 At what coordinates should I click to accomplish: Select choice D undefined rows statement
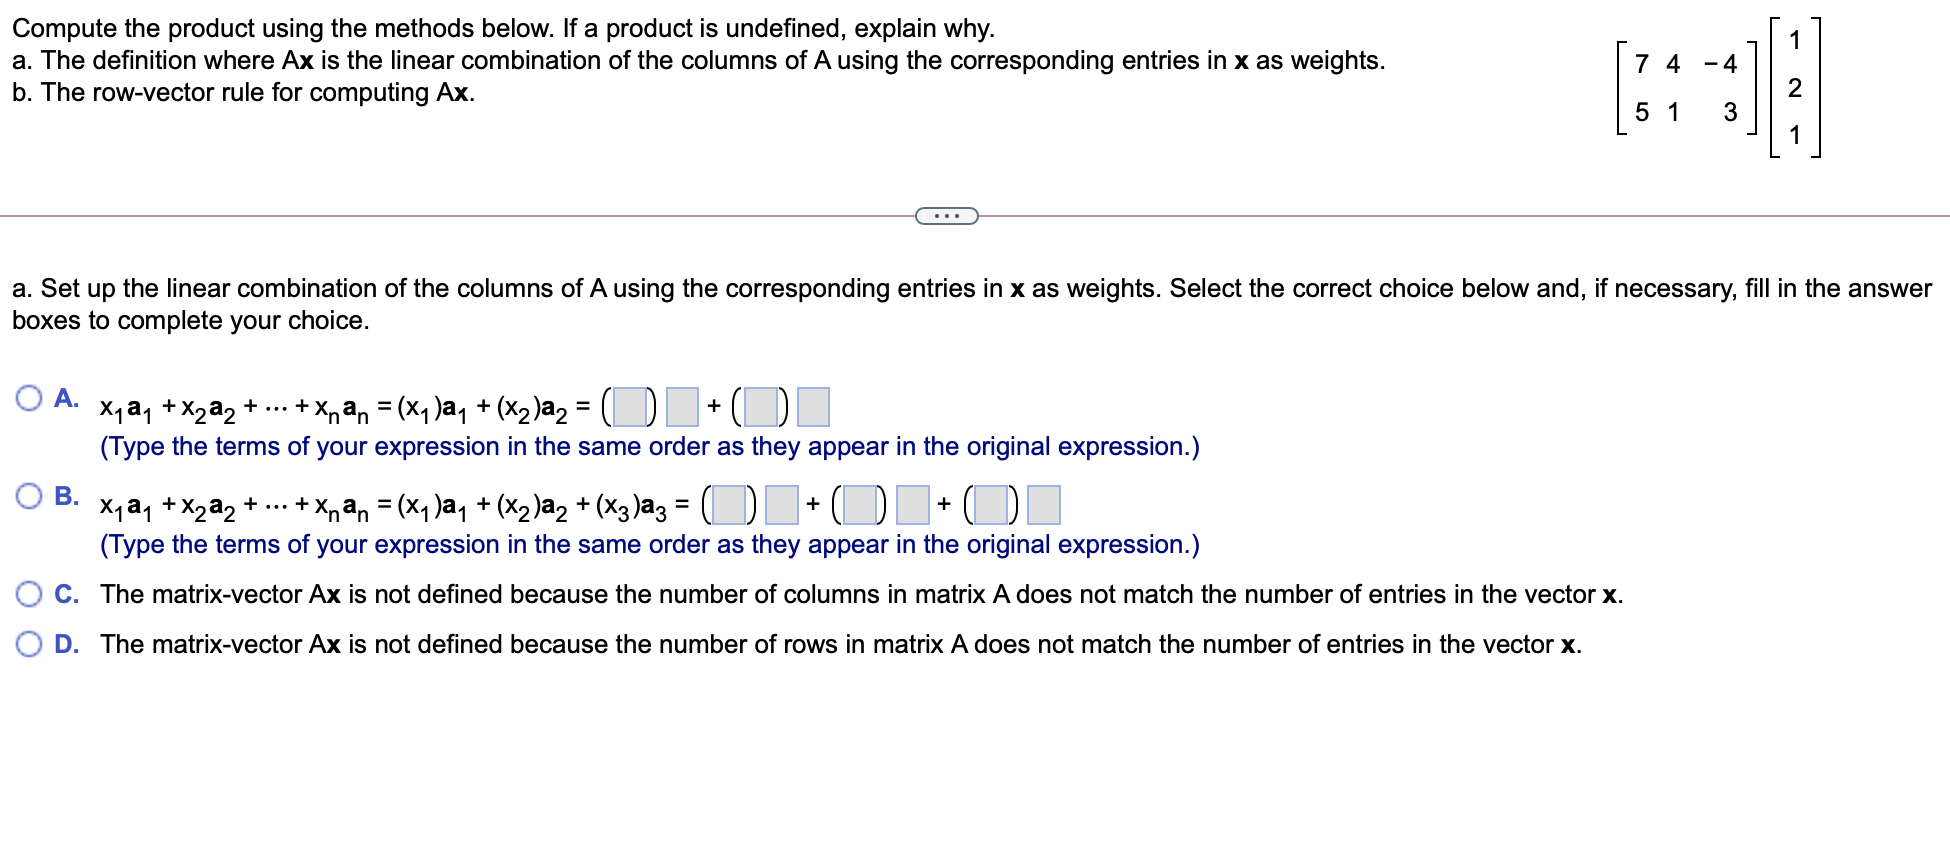point(840,645)
